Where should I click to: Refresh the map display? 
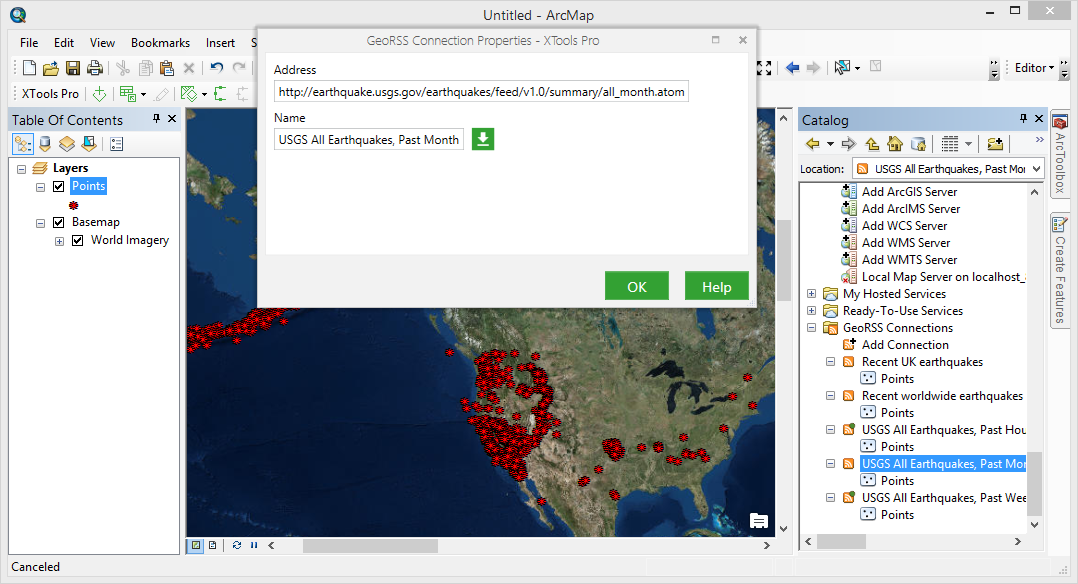236,545
